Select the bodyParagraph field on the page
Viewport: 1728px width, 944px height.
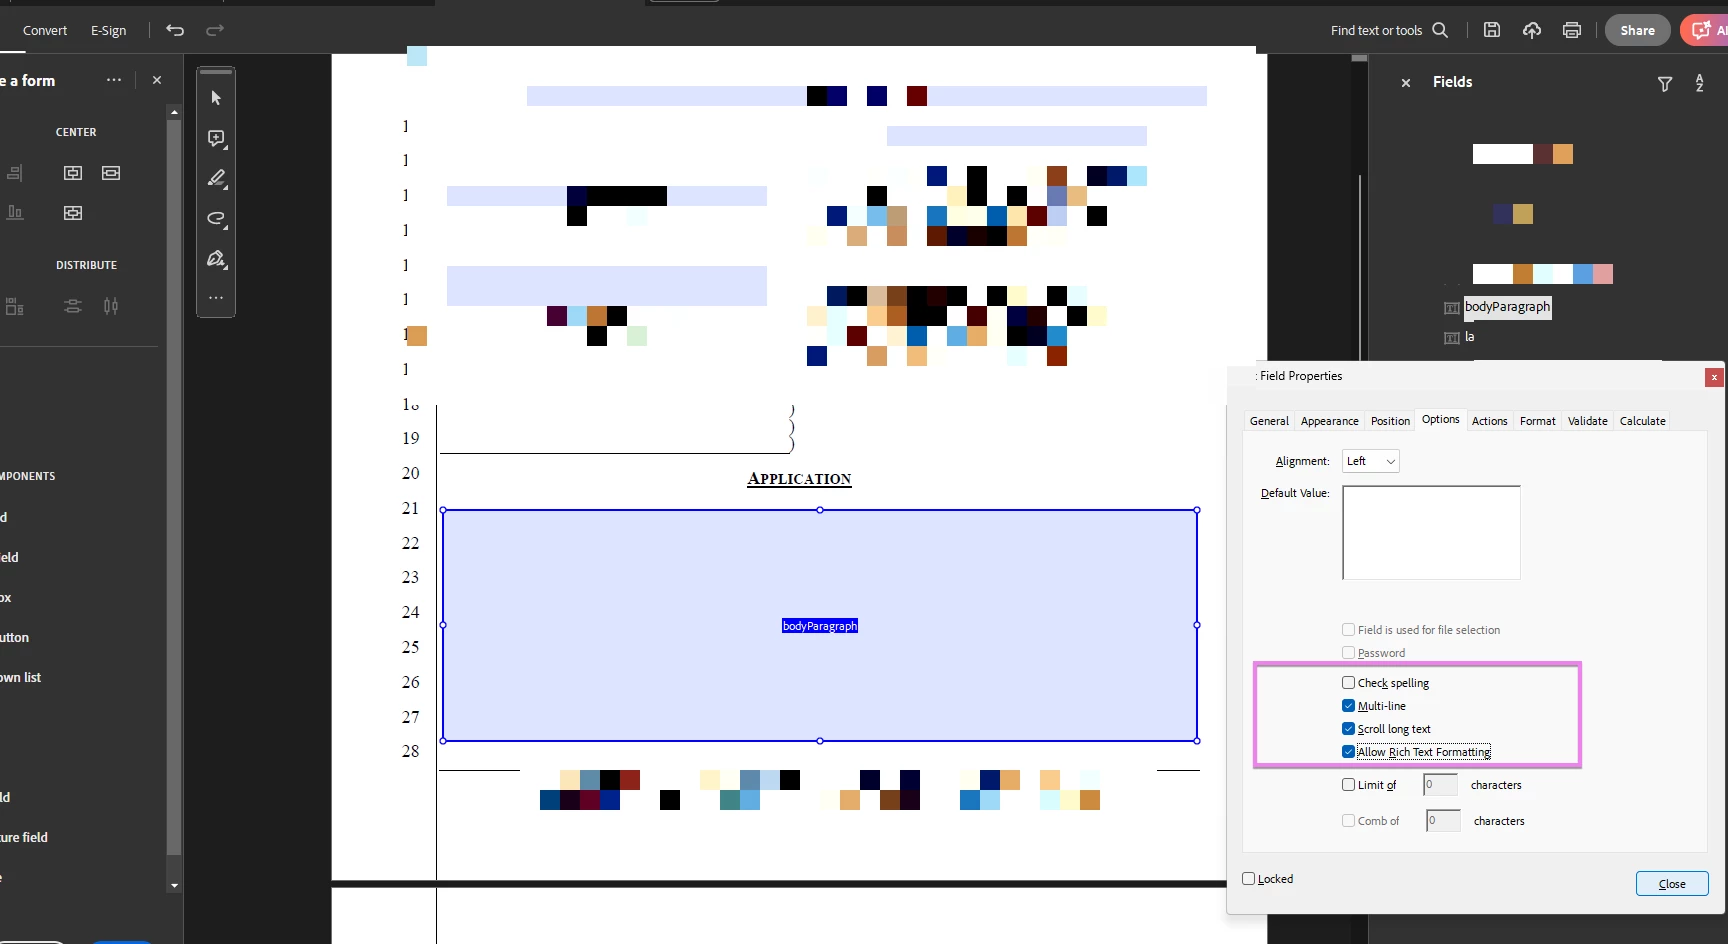(819, 626)
